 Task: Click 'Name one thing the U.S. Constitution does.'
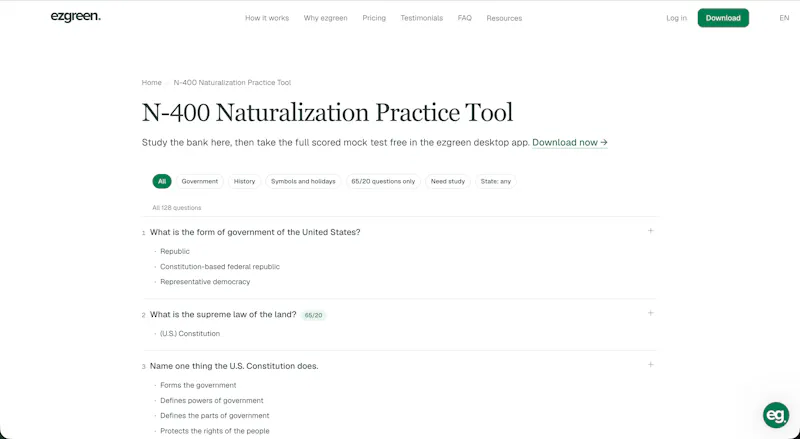(x=234, y=366)
